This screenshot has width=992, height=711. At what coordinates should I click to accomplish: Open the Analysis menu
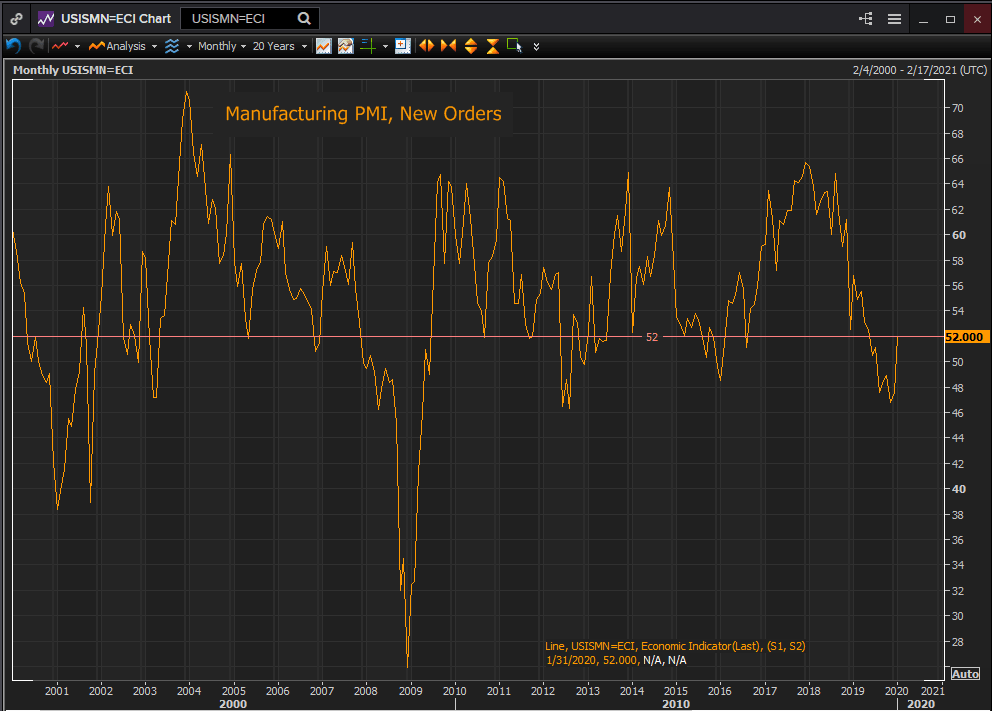[x=123, y=46]
